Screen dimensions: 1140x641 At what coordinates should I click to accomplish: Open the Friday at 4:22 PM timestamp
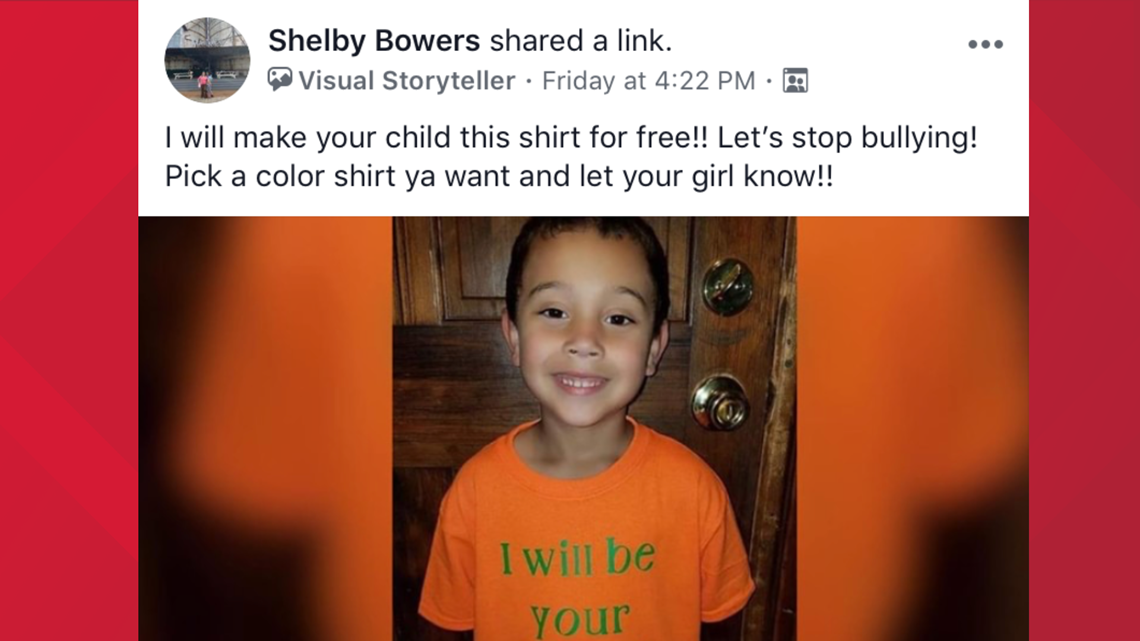(649, 80)
